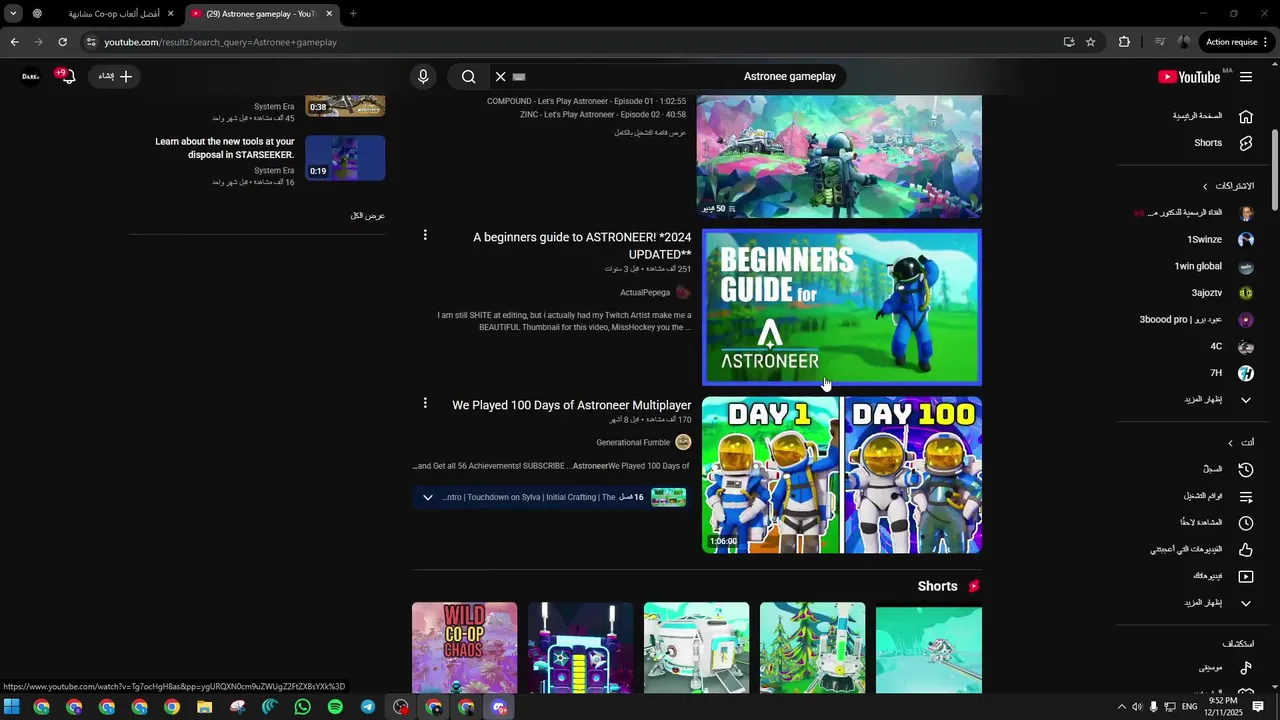
Task: Open the Wild Co-op Chaos short
Action: (x=465, y=648)
